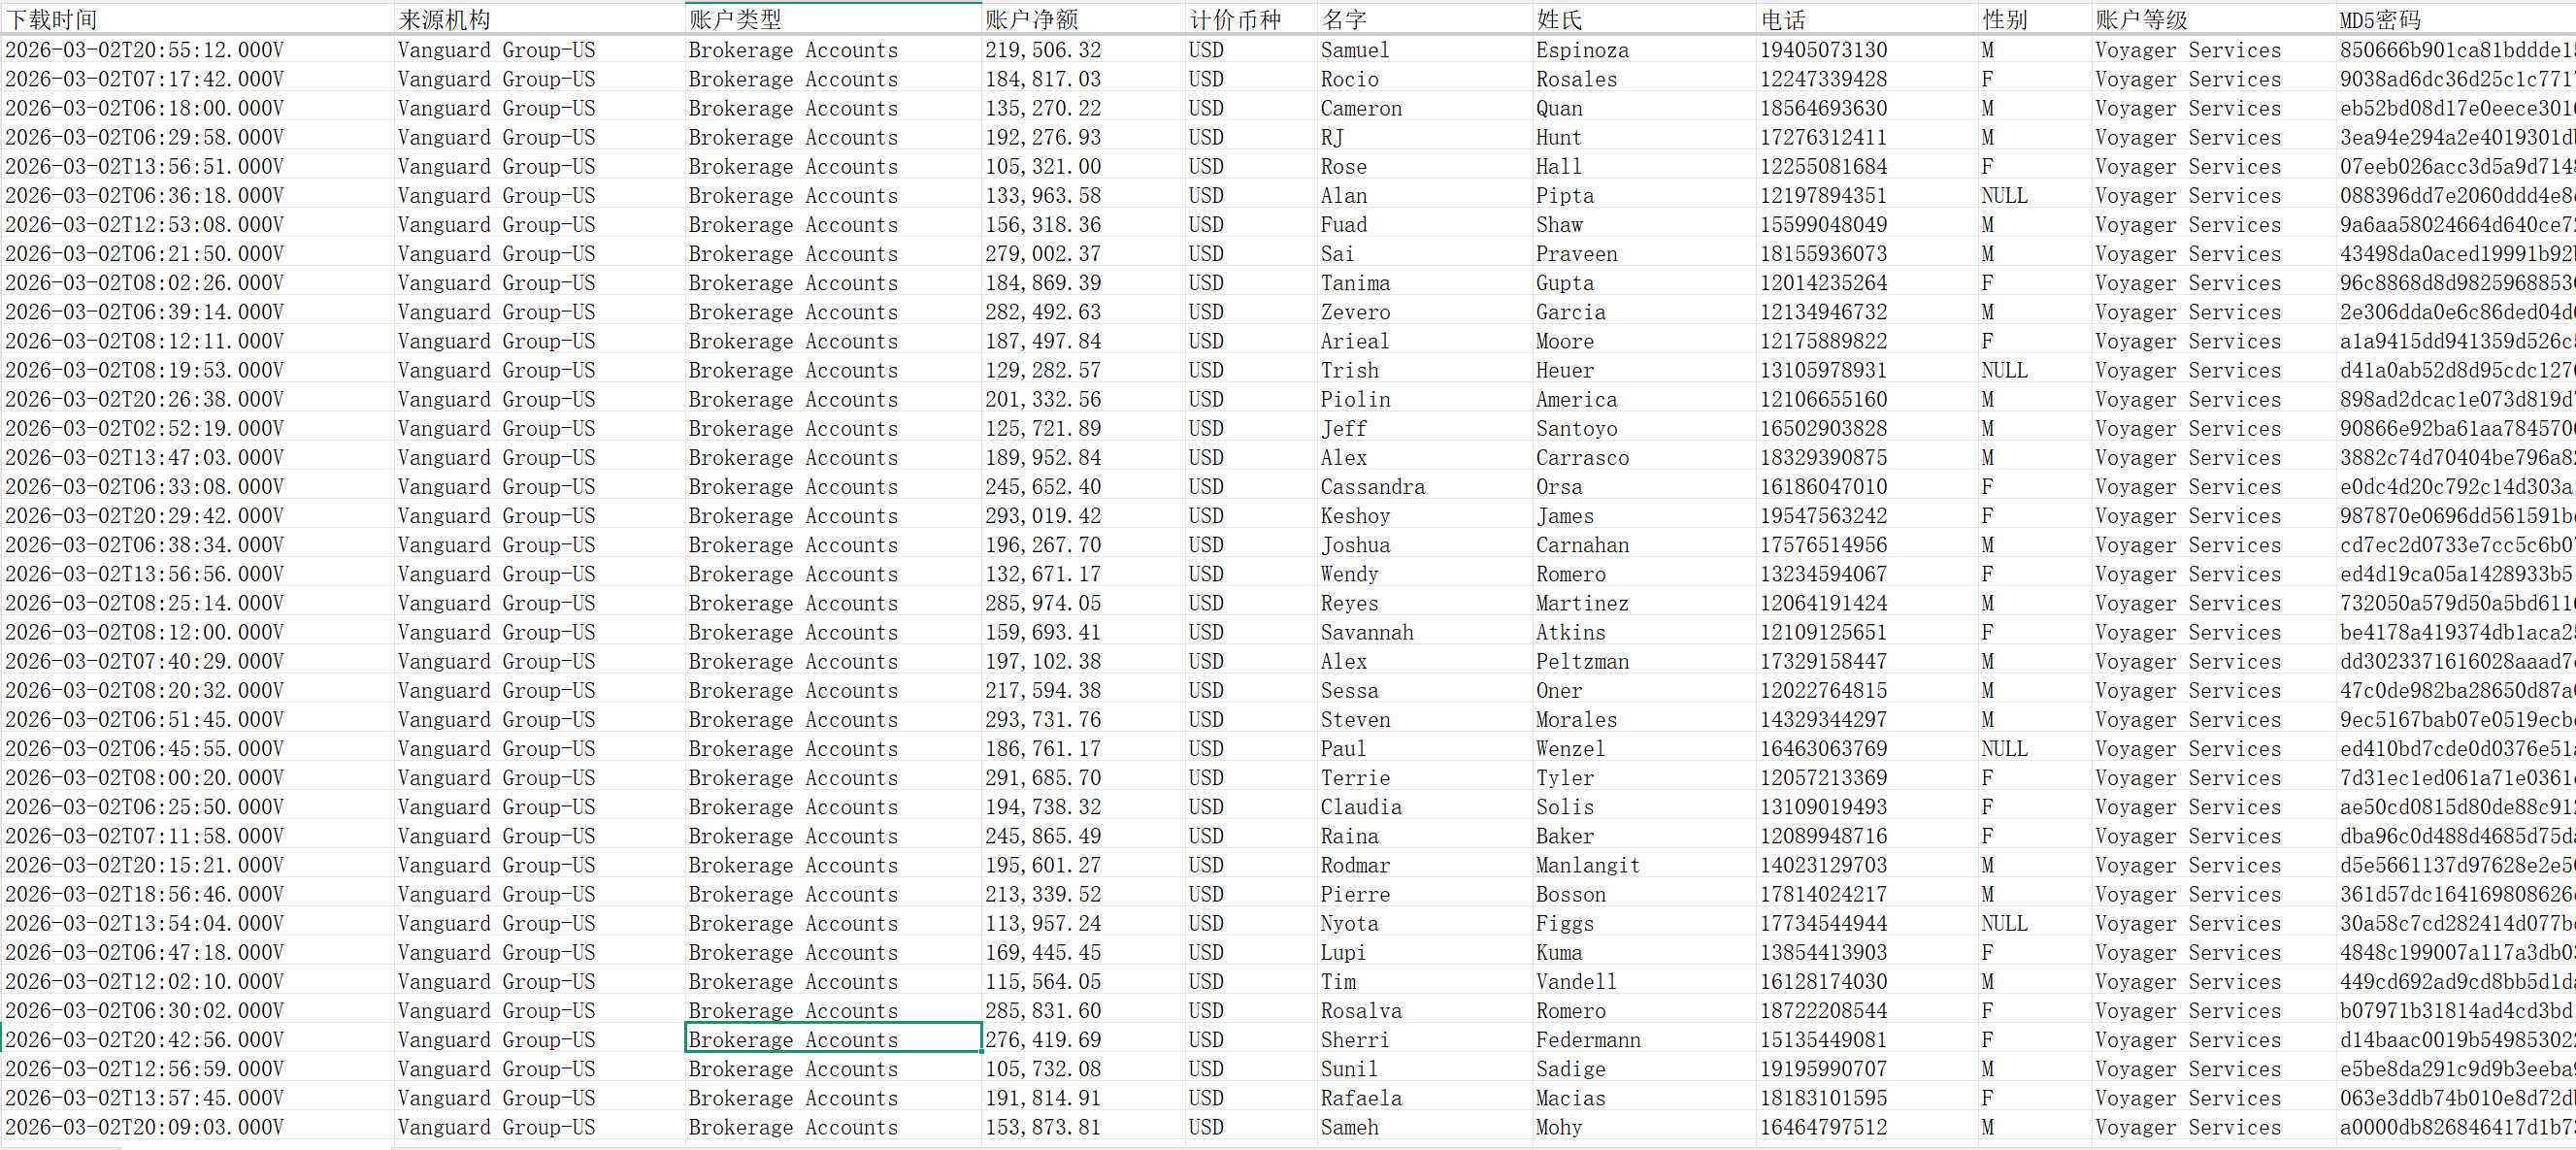The image size is (2576, 1150).
Task: Select the first name cell Terrie
Action: [1425, 778]
